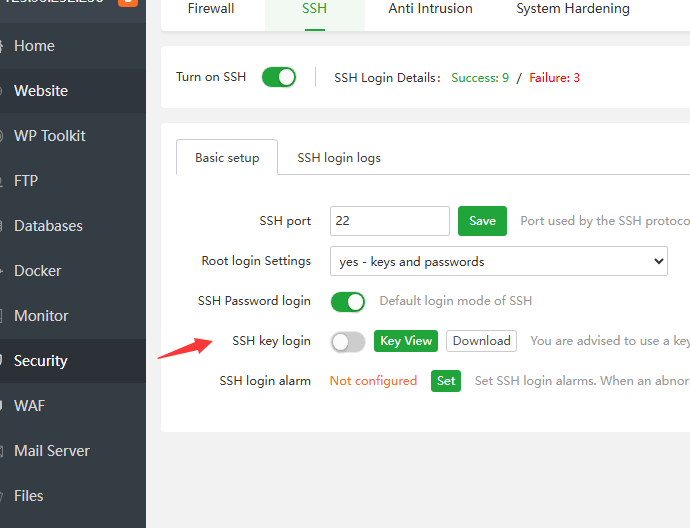Click the orange notification badge

click(128, 3)
